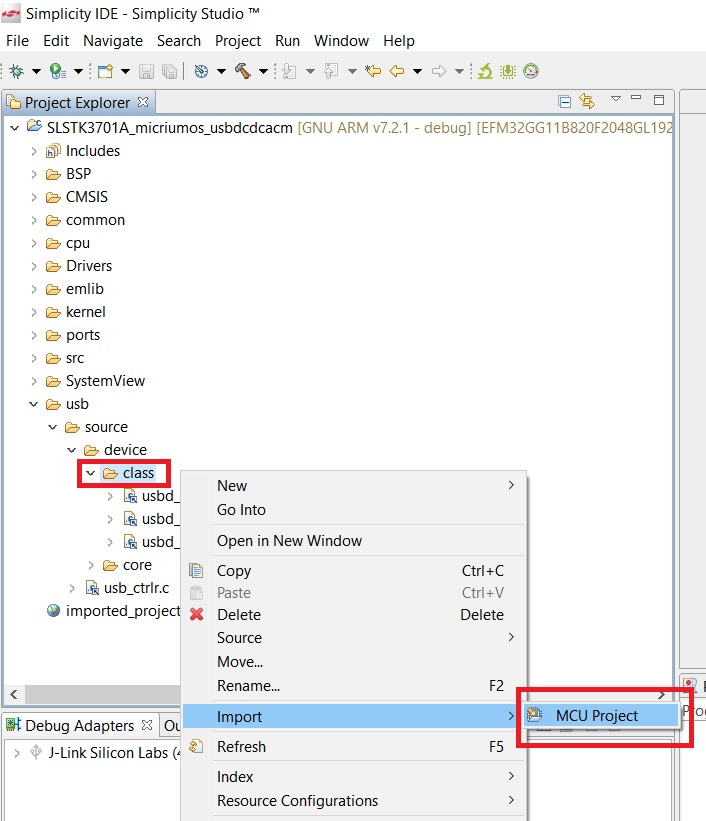Open the File menu
The width and height of the screenshot is (706, 821).
point(17,41)
